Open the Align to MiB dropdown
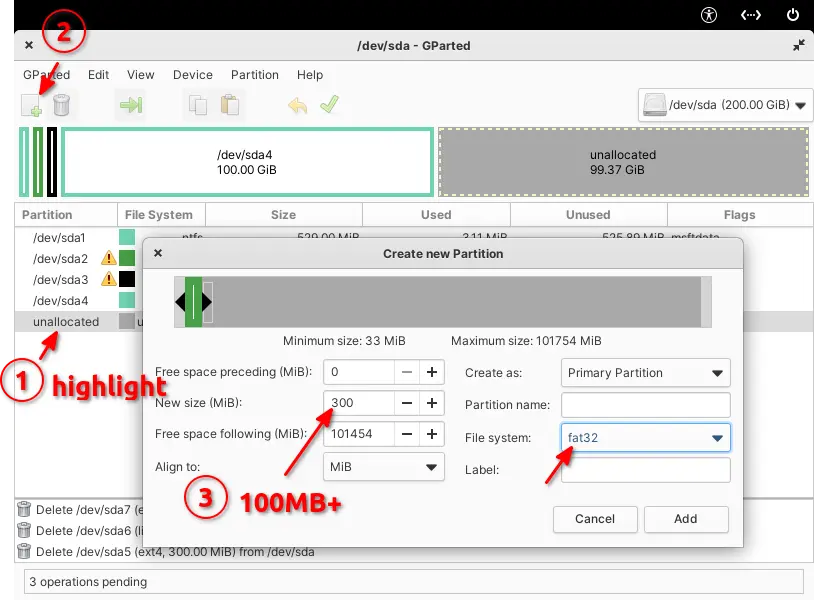The width and height of the screenshot is (814, 600). (383, 467)
